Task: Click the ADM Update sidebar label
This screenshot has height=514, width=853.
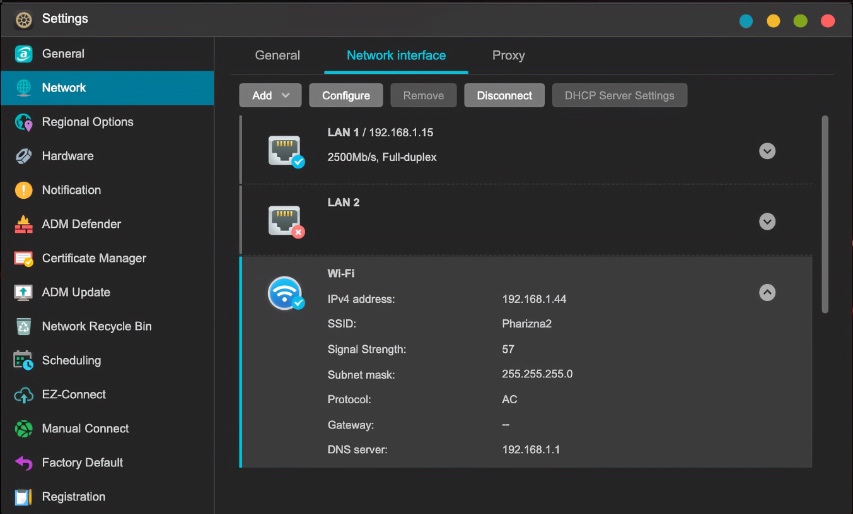Action: coord(76,292)
